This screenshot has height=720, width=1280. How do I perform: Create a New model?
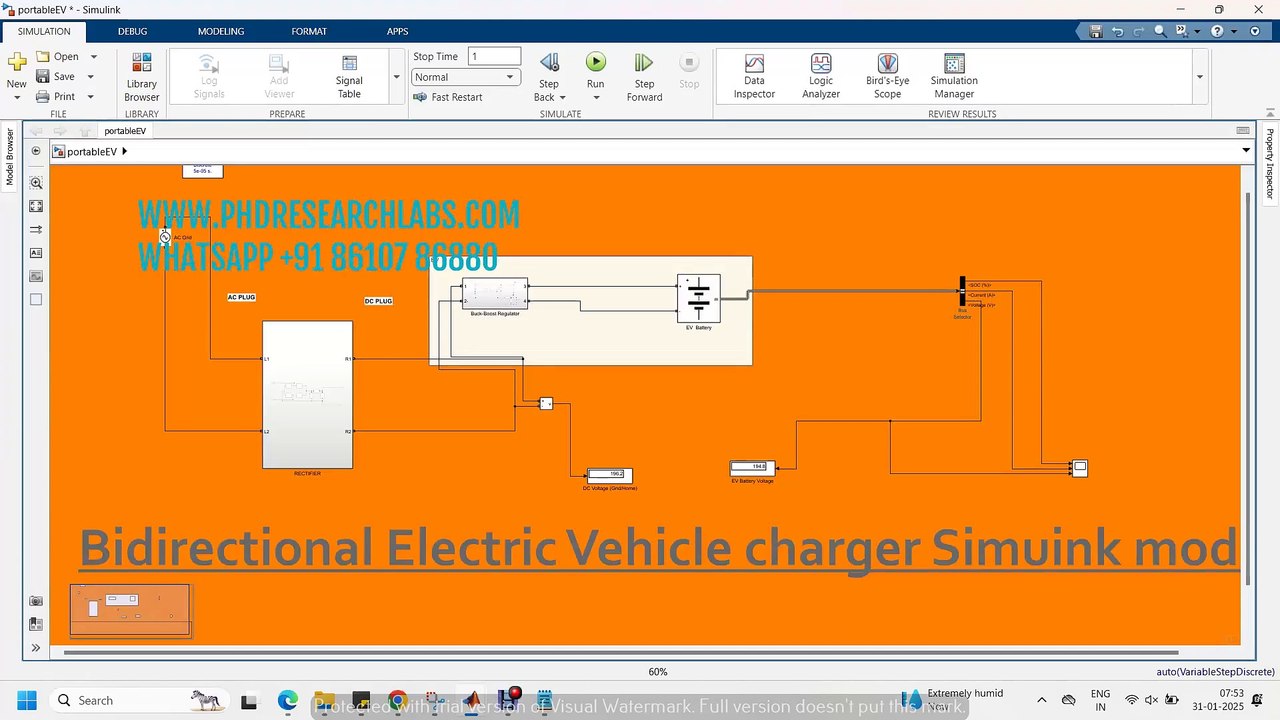(x=17, y=72)
